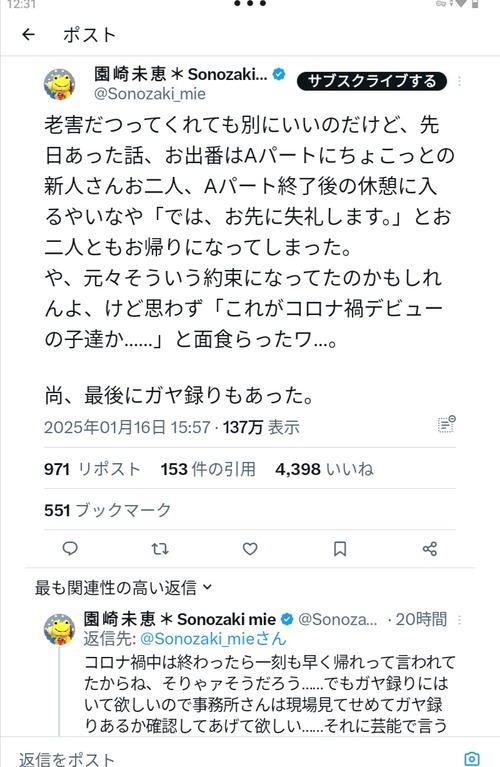The height and width of the screenshot is (767, 500).
Task: Open the 4,398 いいね likes list
Action: point(324,469)
